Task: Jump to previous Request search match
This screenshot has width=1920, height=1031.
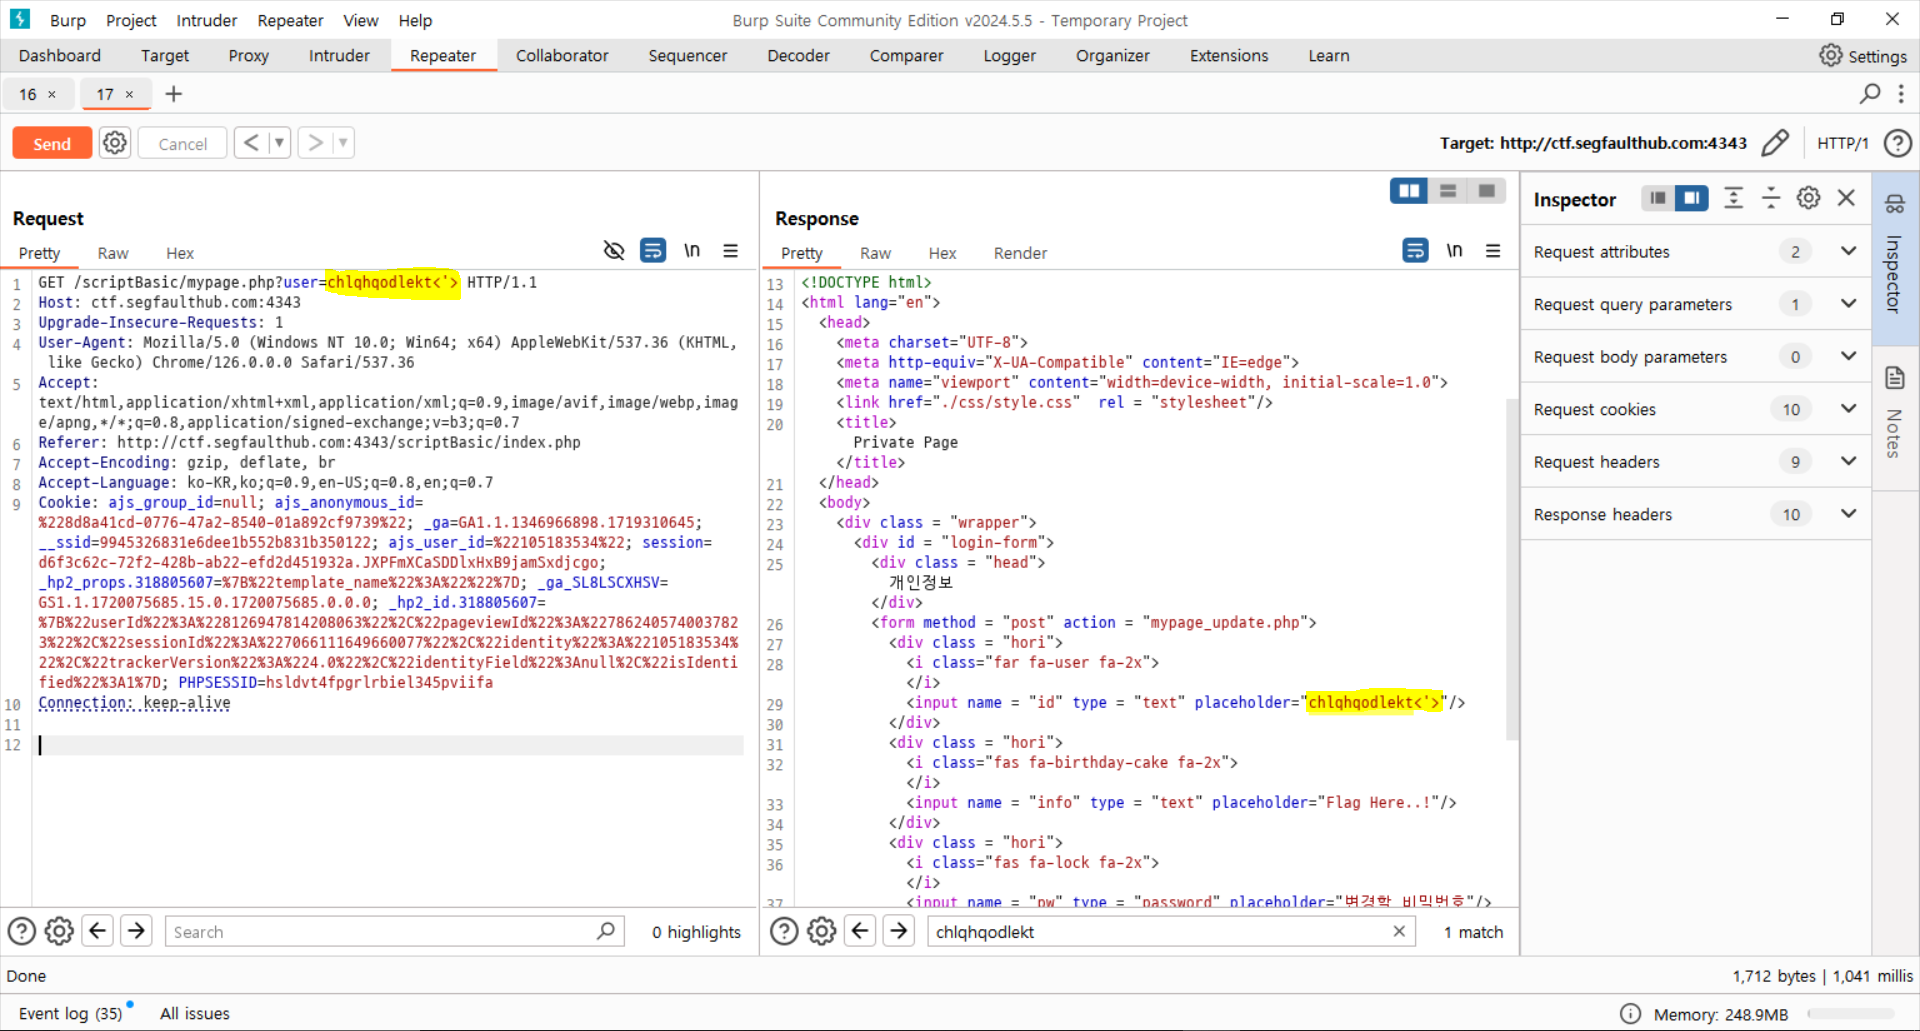Action: pos(97,931)
